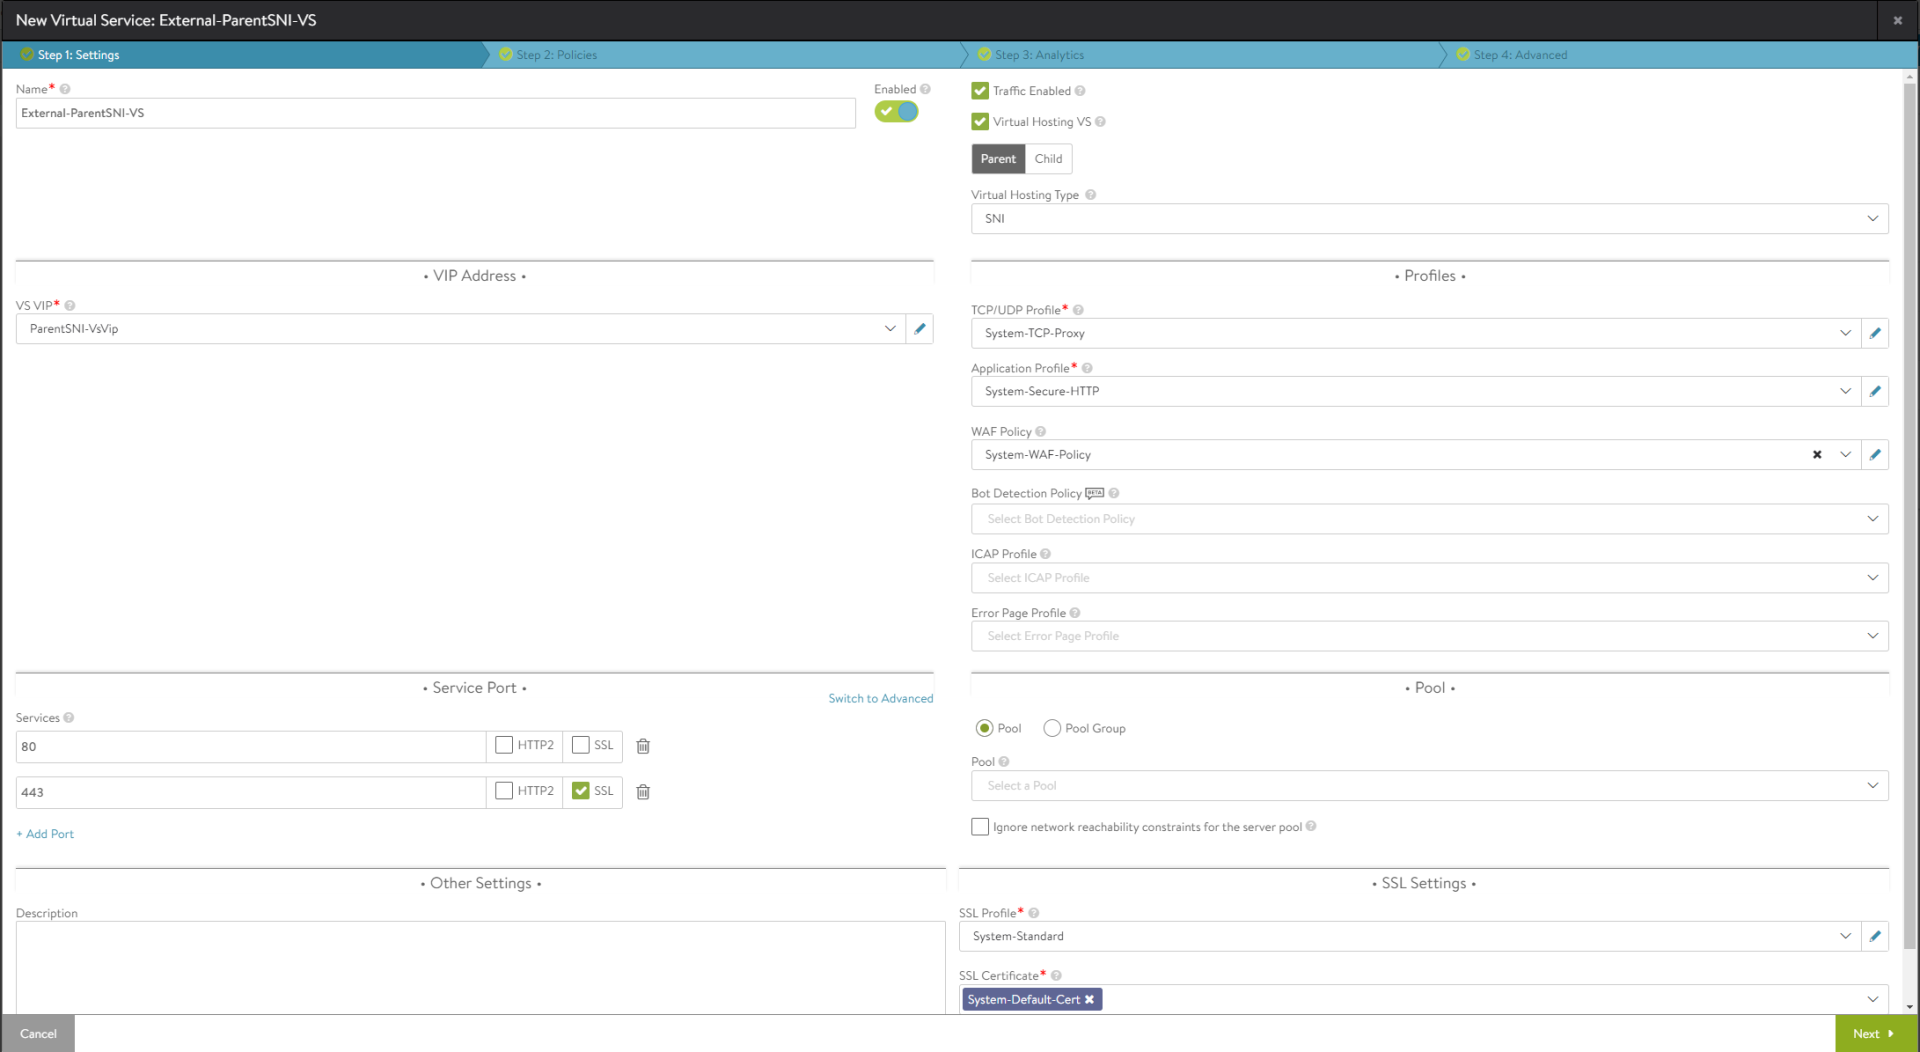Screen dimensions: 1920x1052
Task: Edit the ParentSNI-VsVip with the pencil icon
Action: point(919,328)
